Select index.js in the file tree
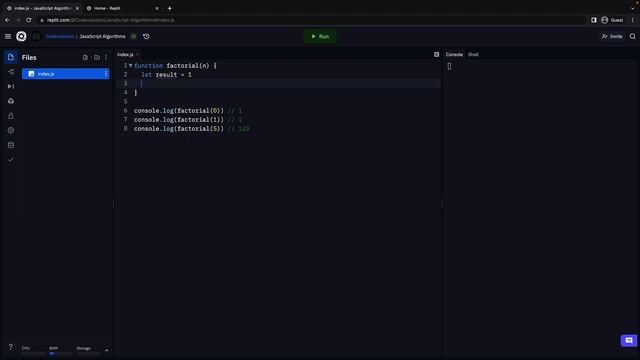Viewport: 640px width, 360px height. 65,74
